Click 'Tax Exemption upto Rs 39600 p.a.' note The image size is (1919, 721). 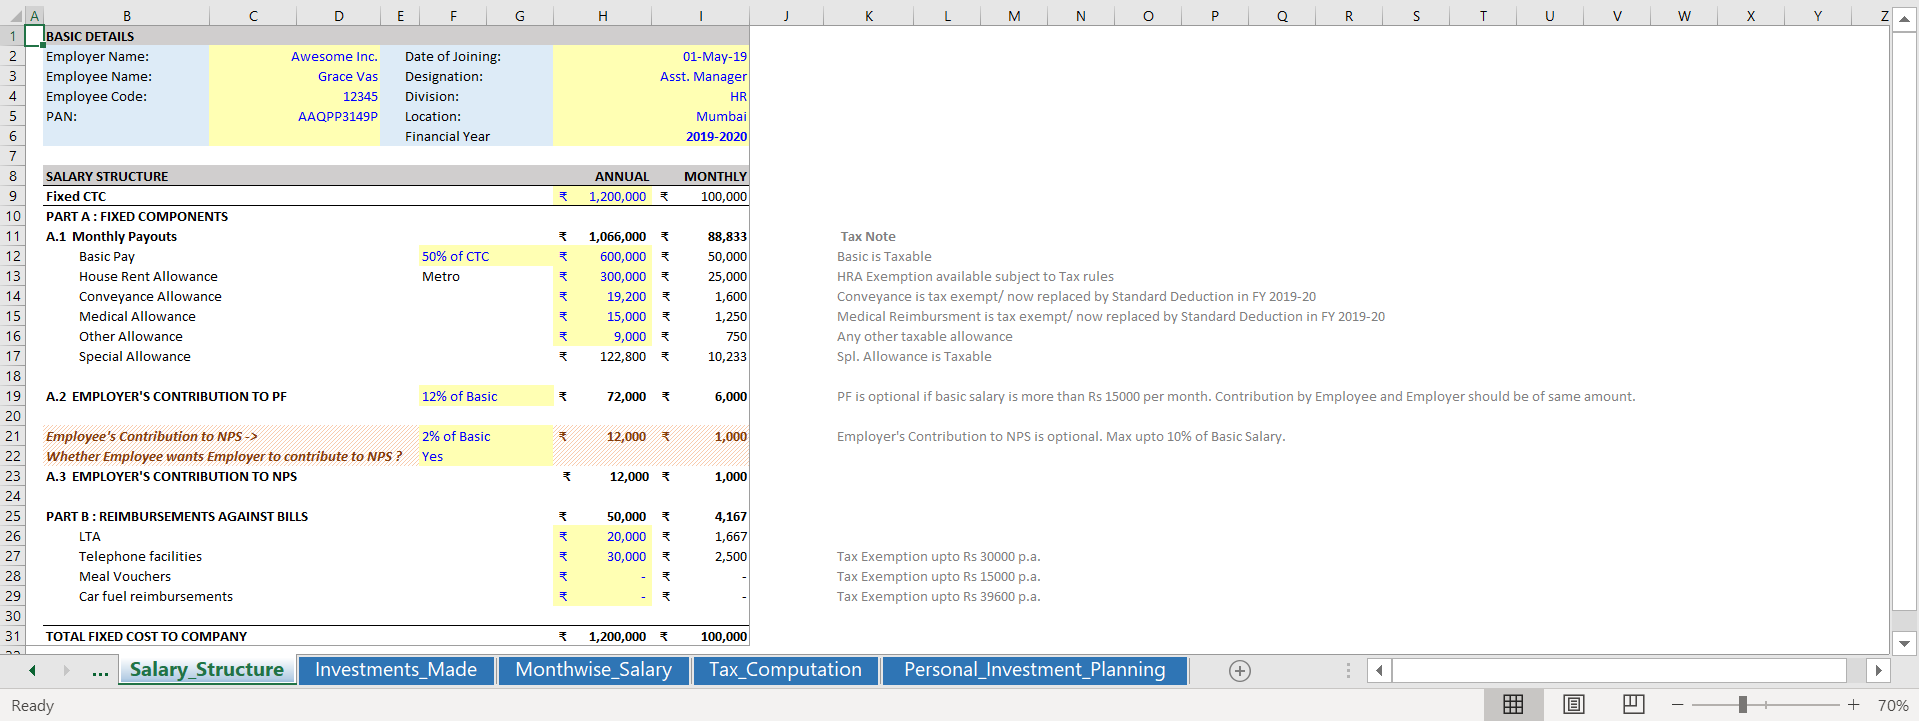click(938, 597)
